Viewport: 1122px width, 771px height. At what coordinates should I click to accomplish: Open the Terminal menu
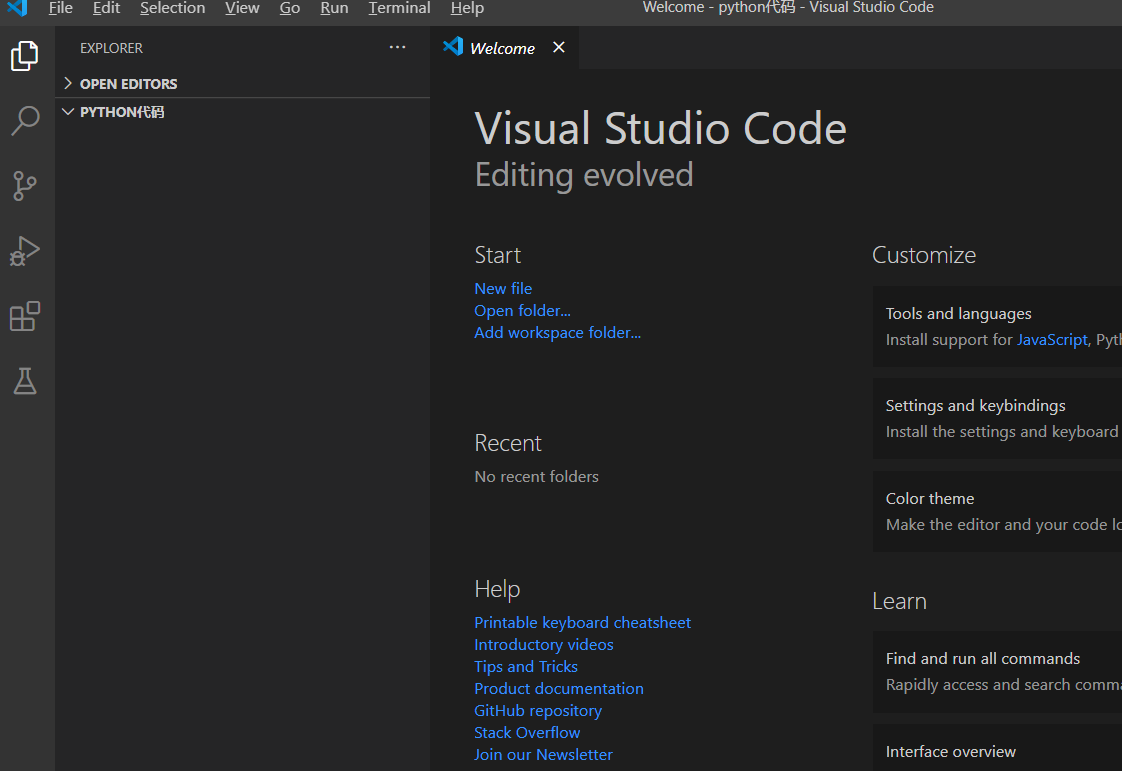click(x=399, y=8)
